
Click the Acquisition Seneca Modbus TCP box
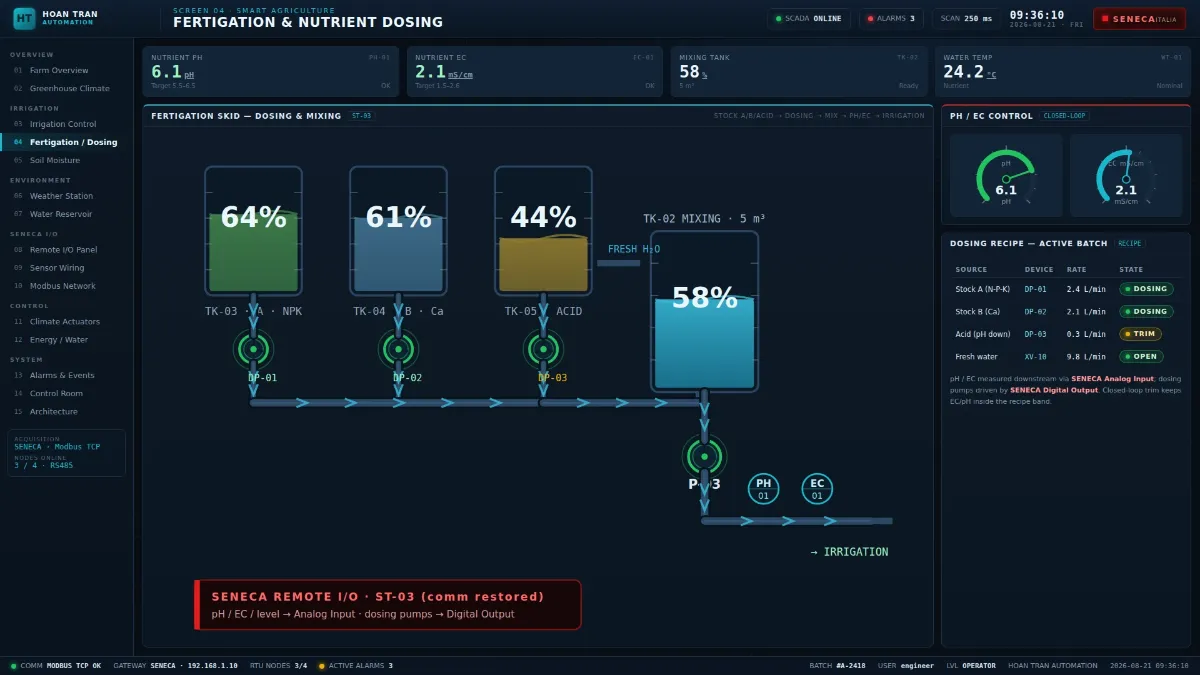pyautogui.click(x=67, y=453)
